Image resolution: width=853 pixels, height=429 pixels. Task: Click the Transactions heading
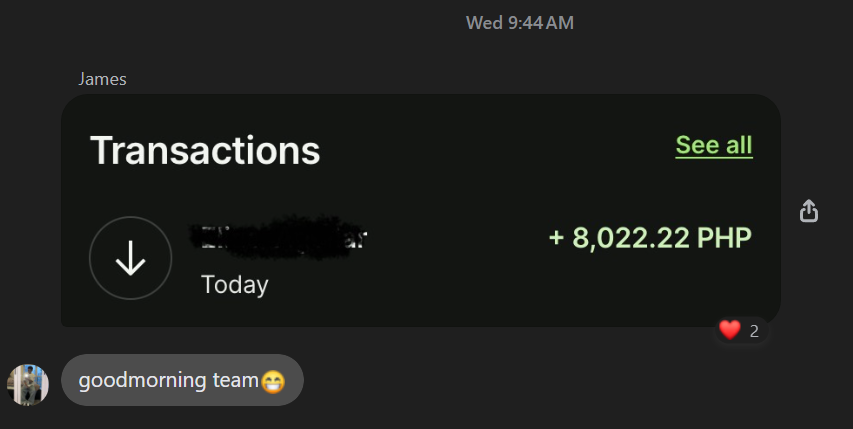(x=205, y=151)
